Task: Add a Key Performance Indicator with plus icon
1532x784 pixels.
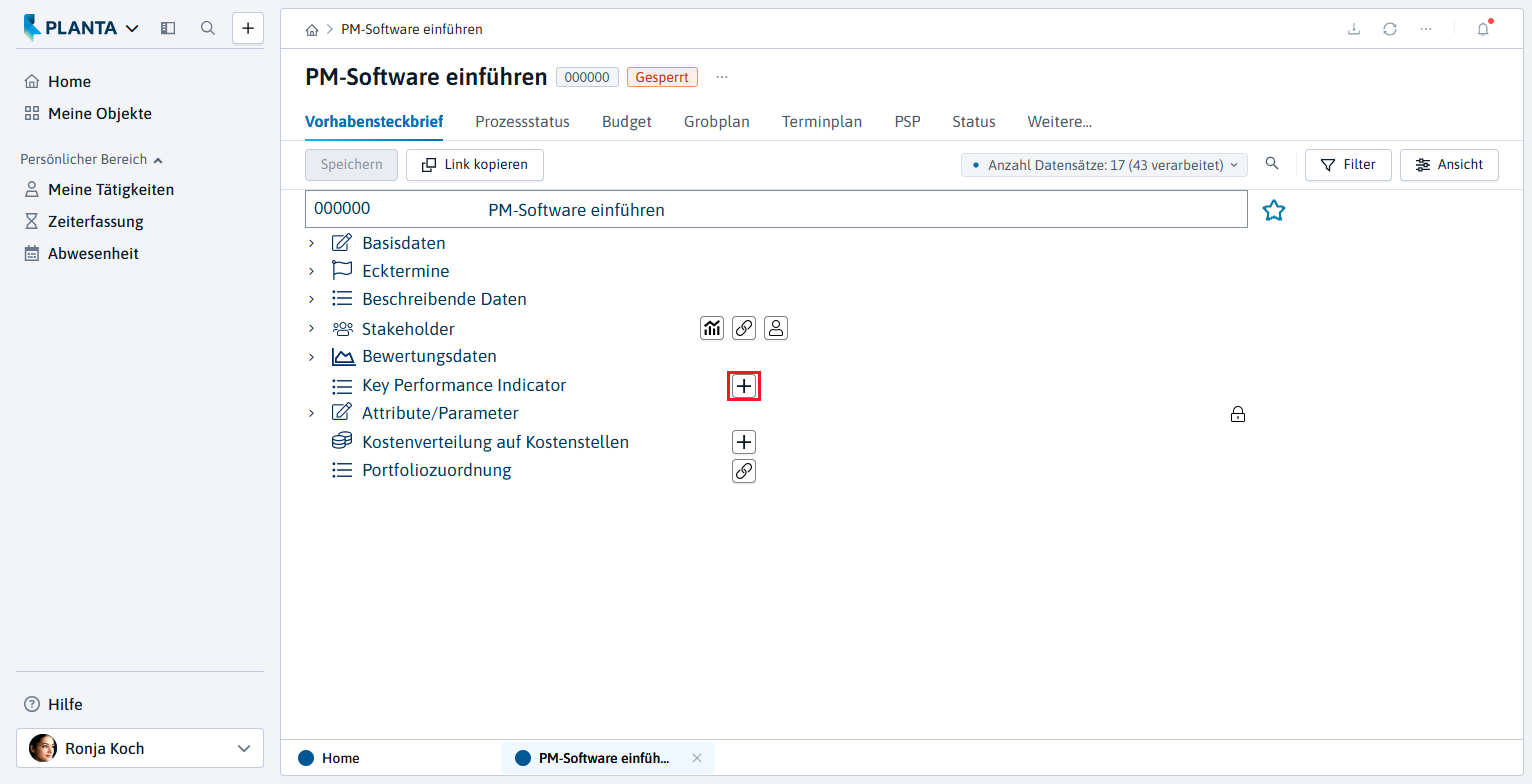Action: (x=744, y=386)
